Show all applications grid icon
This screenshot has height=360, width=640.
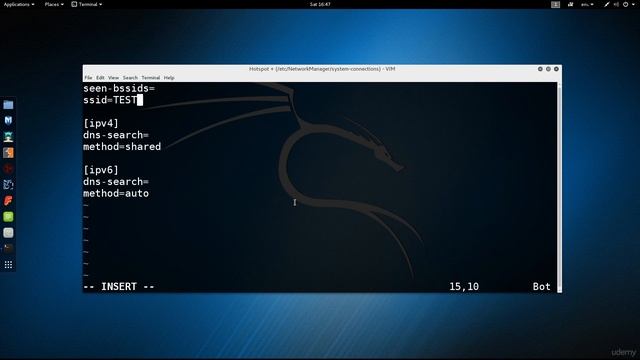tap(8, 265)
